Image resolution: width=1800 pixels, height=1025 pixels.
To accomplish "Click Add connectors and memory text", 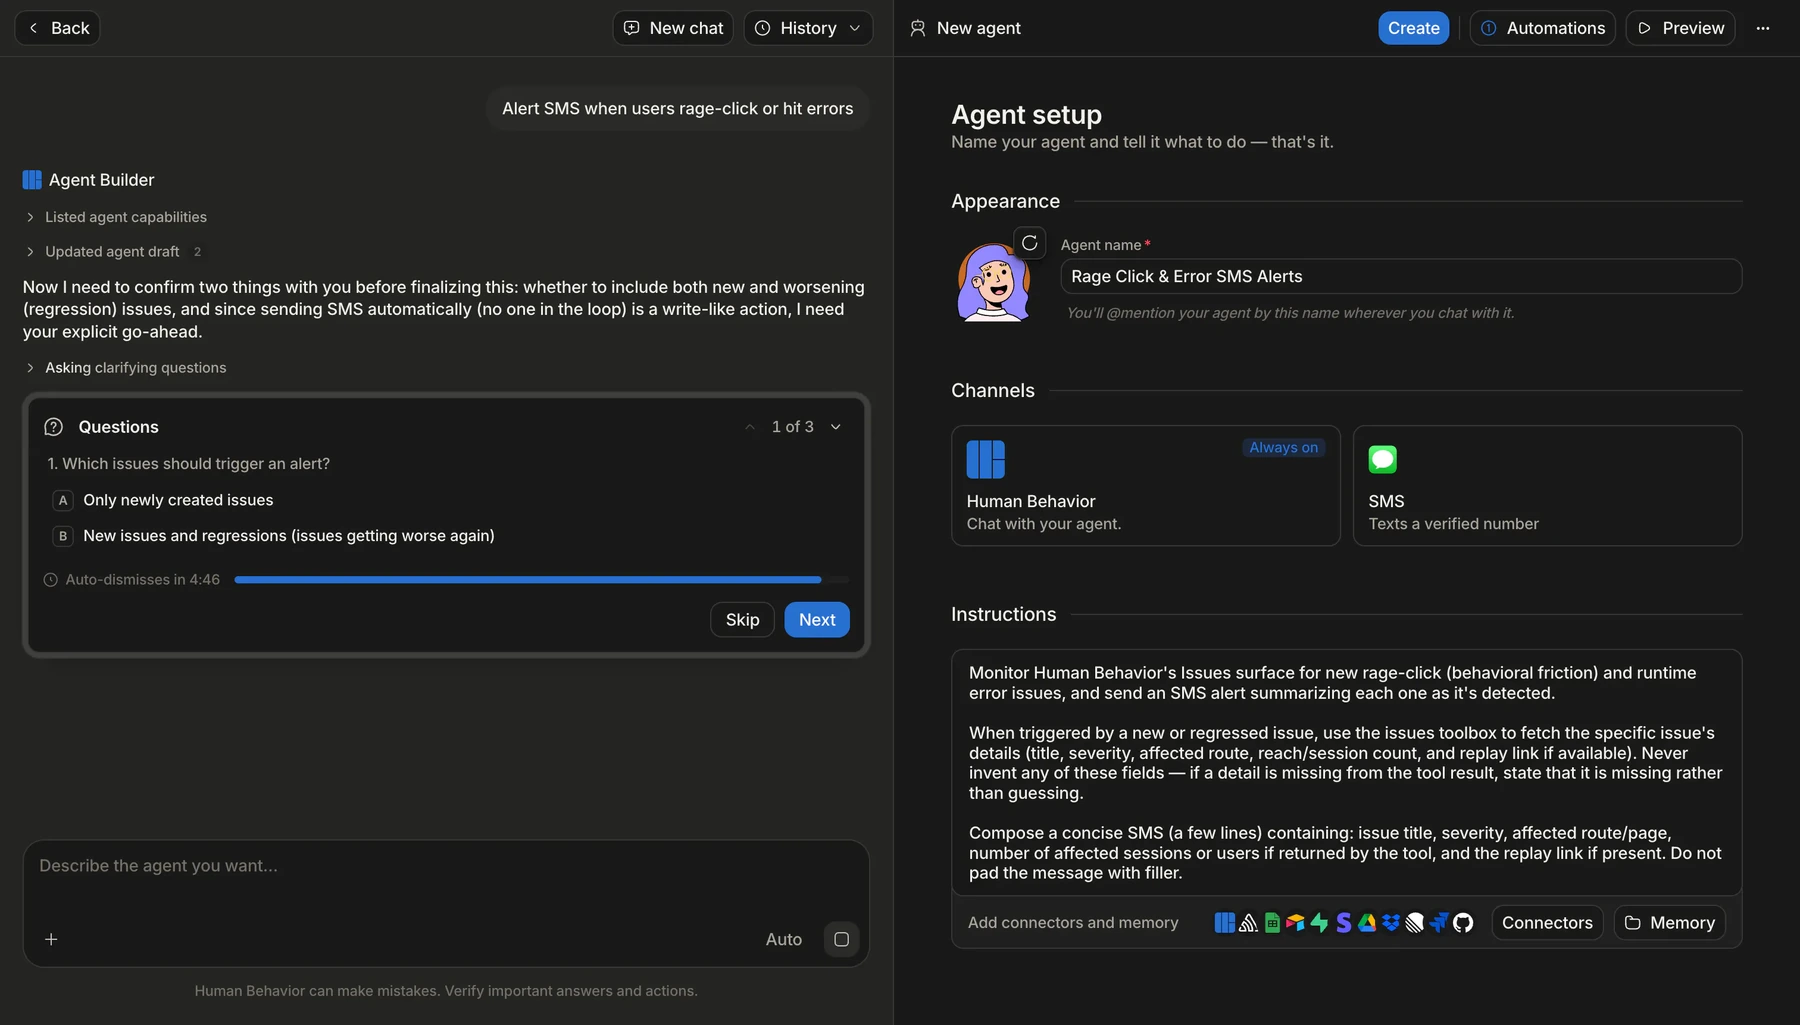I will pos(1073,923).
